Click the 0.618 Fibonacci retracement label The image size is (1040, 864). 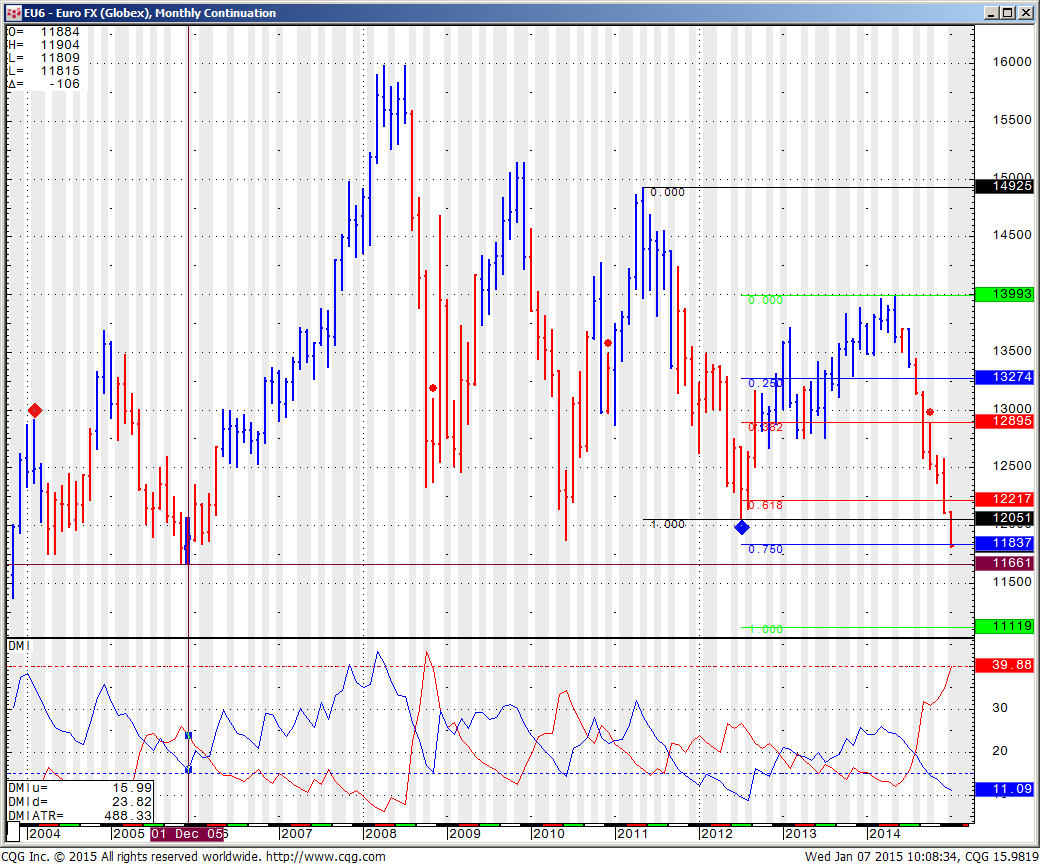[x=765, y=506]
